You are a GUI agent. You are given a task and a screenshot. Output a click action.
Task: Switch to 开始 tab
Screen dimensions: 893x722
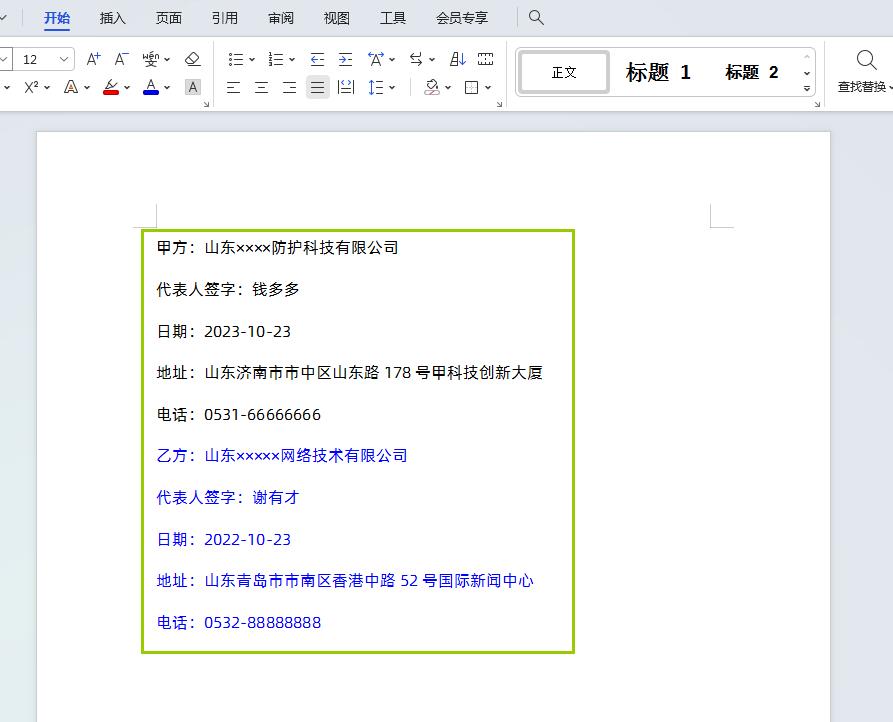(x=57, y=18)
